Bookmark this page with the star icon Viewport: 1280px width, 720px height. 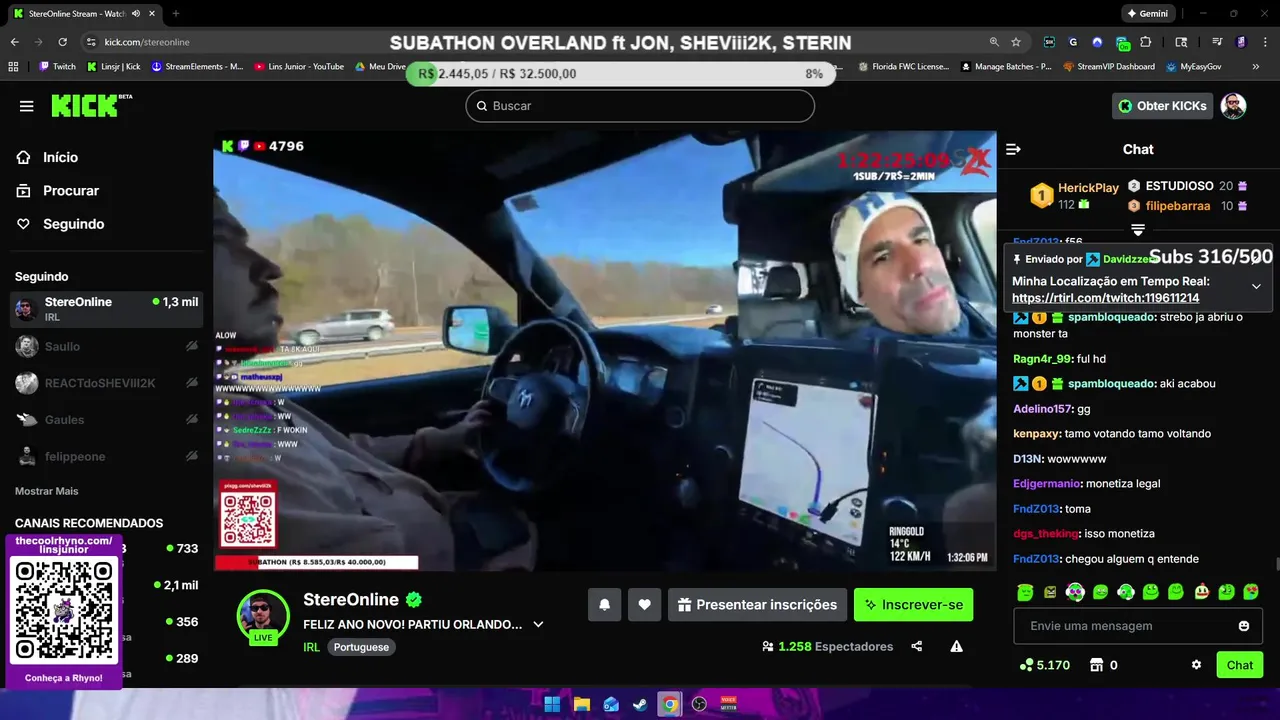tap(1016, 42)
